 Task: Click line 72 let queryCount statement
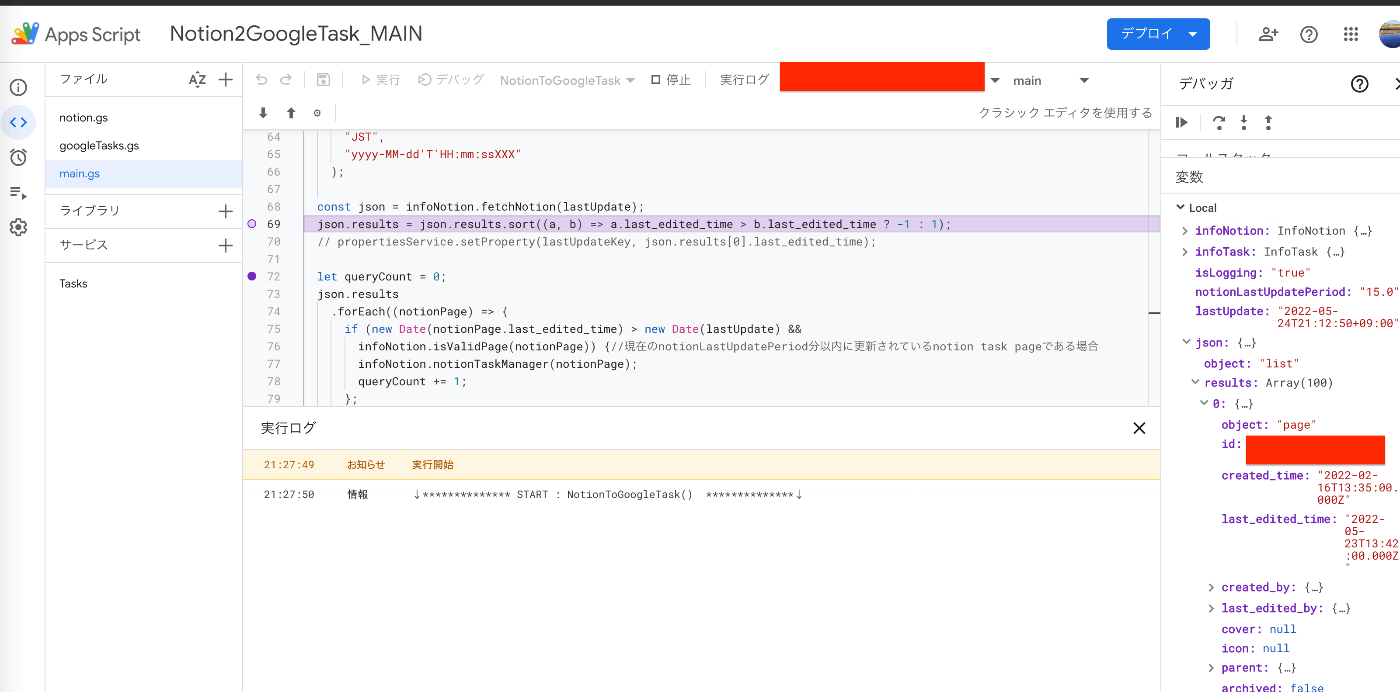tap(381, 277)
